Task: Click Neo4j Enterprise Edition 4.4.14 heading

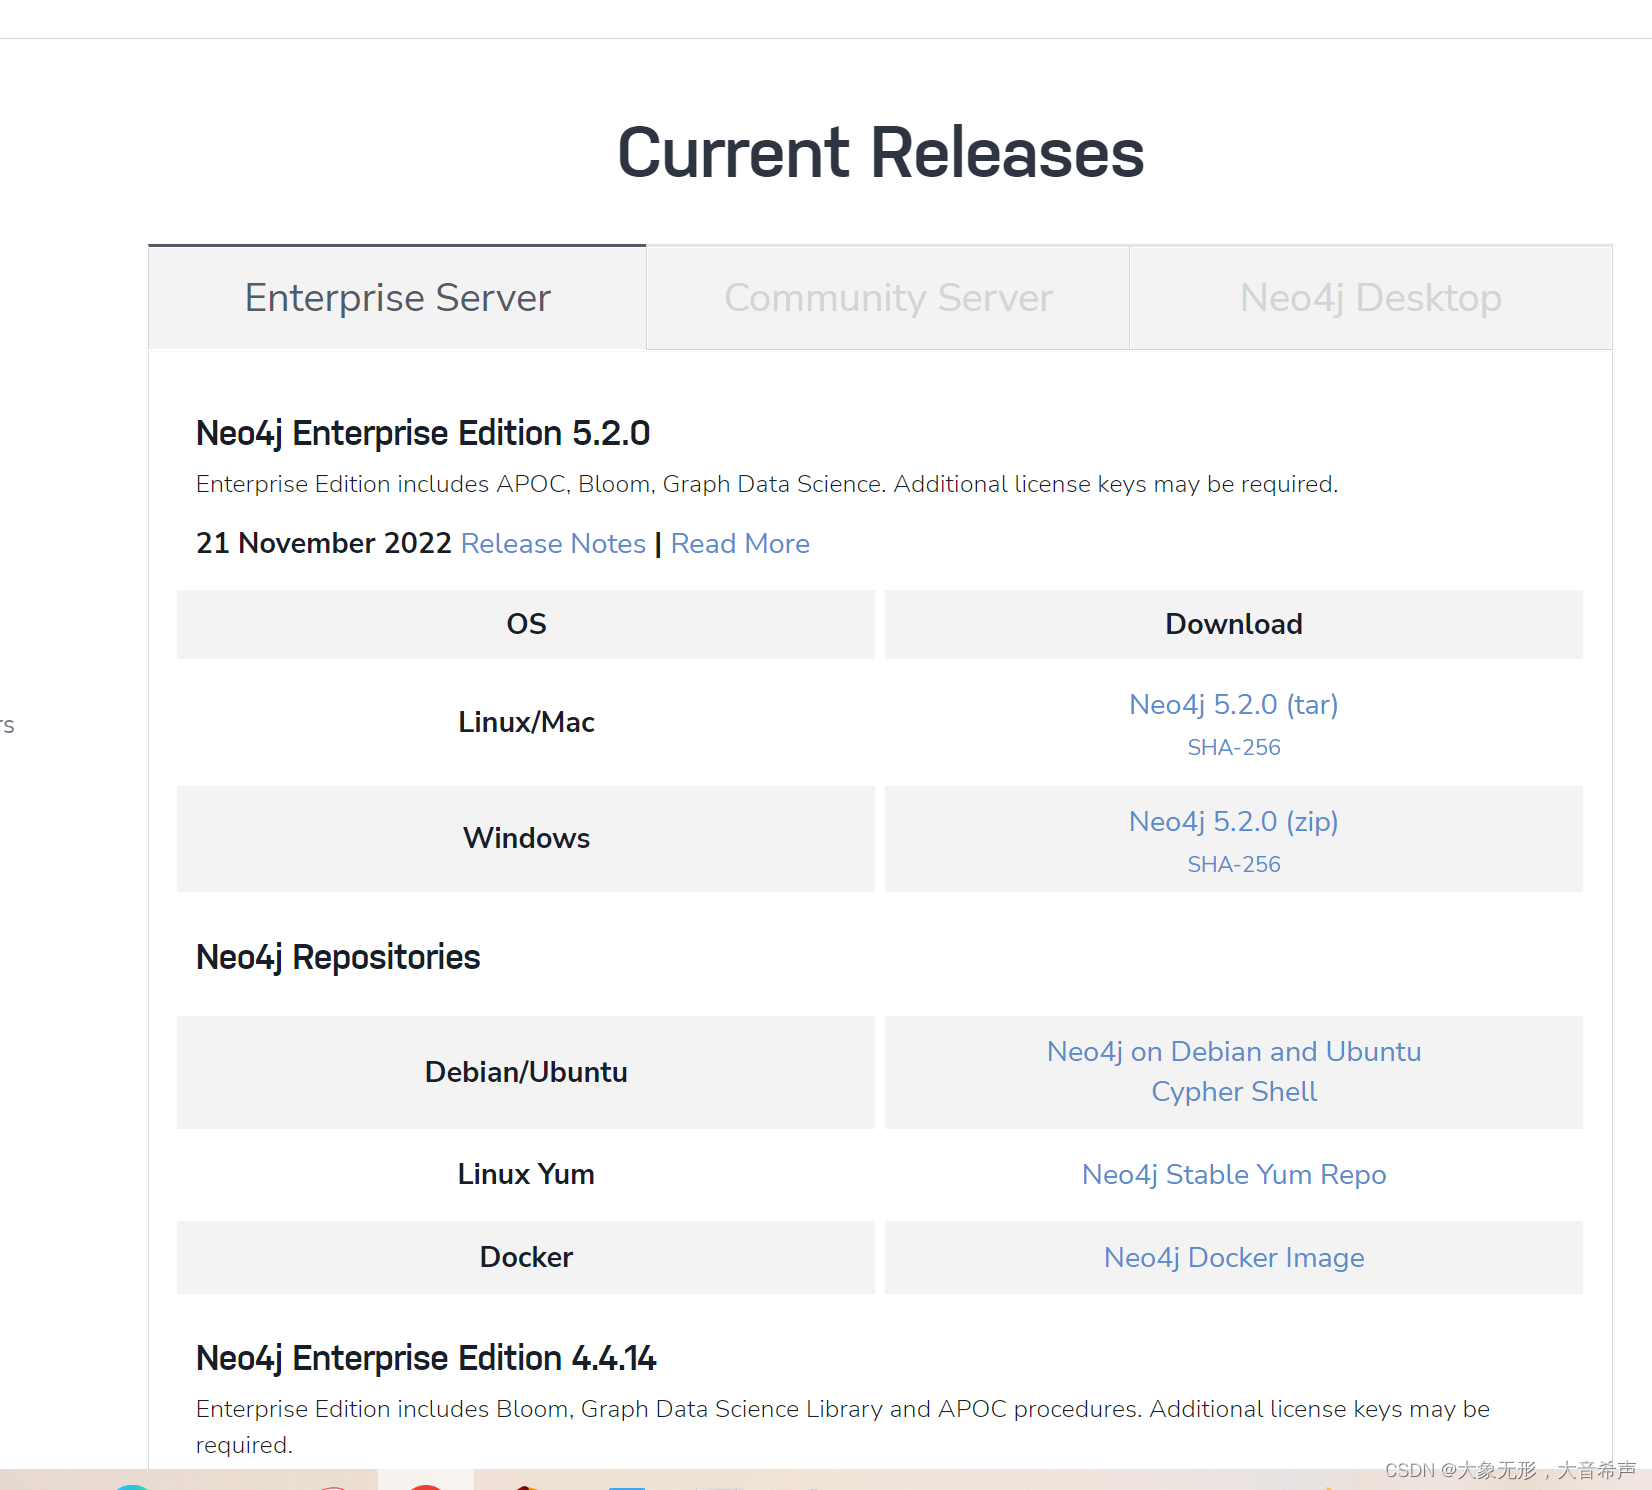Action: coord(426,1358)
